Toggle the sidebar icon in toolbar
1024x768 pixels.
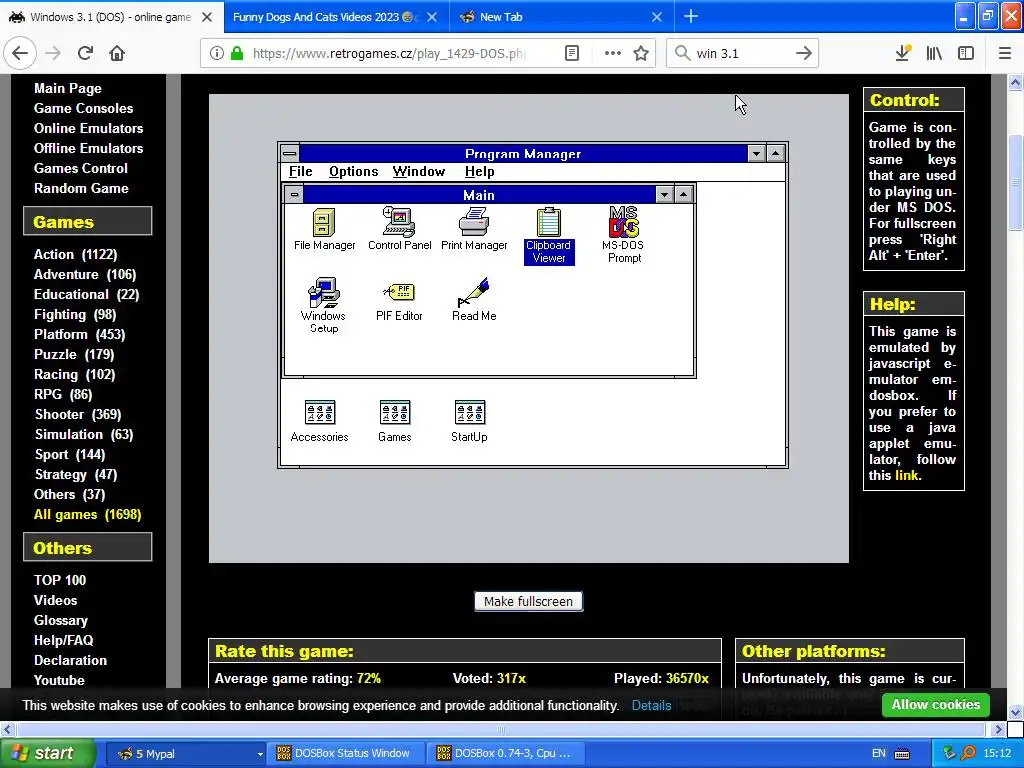point(966,53)
